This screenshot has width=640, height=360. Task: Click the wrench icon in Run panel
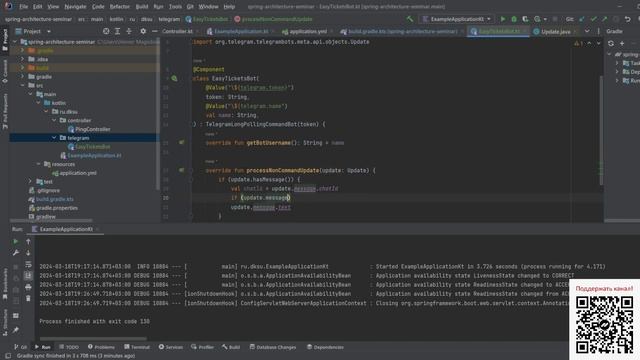[16, 253]
